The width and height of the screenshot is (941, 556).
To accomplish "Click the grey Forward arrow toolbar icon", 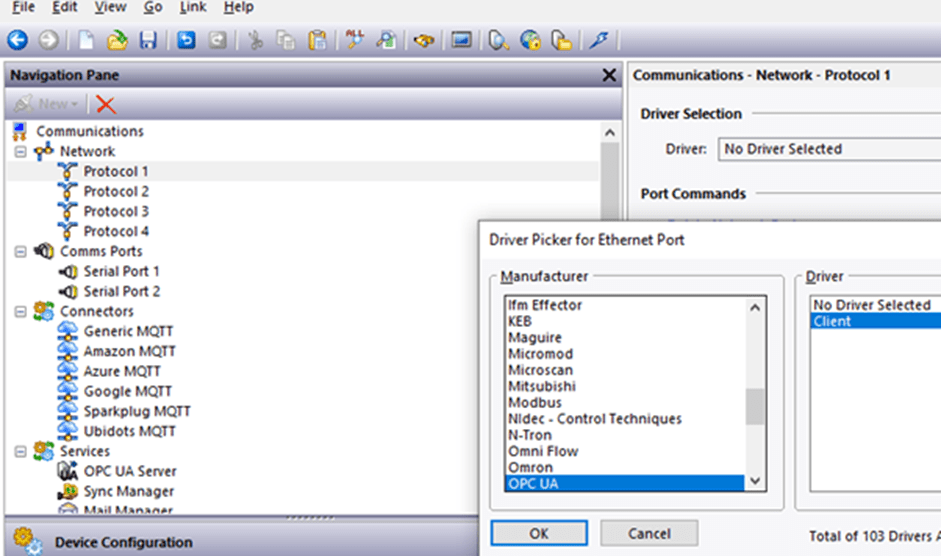I will [x=49, y=40].
